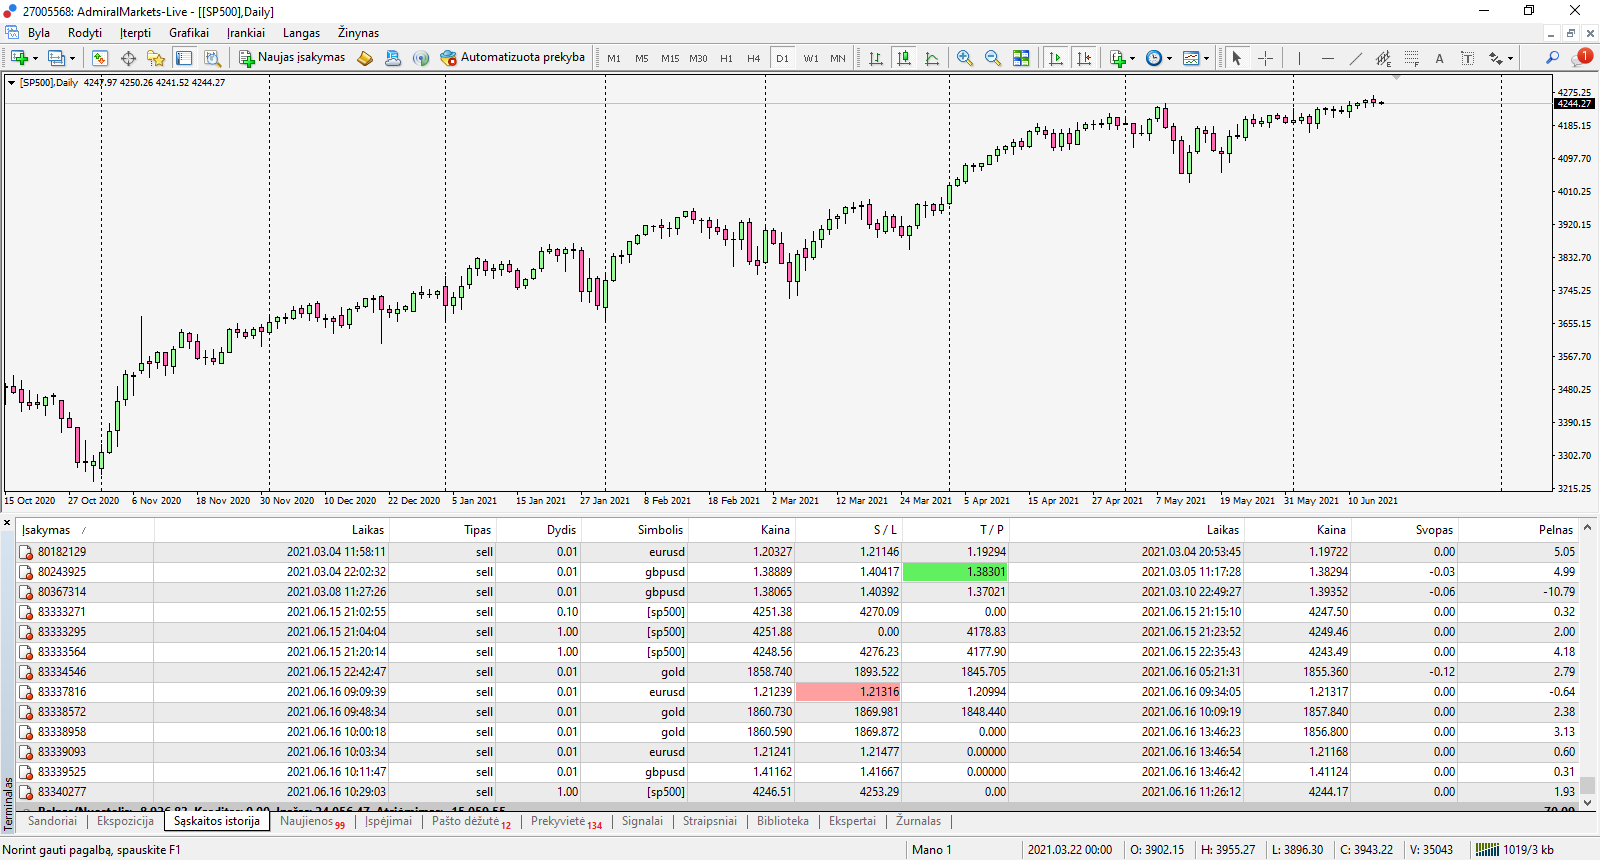The image size is (1600, 860).
Task: Select the text label tool
Action: 1440,58
